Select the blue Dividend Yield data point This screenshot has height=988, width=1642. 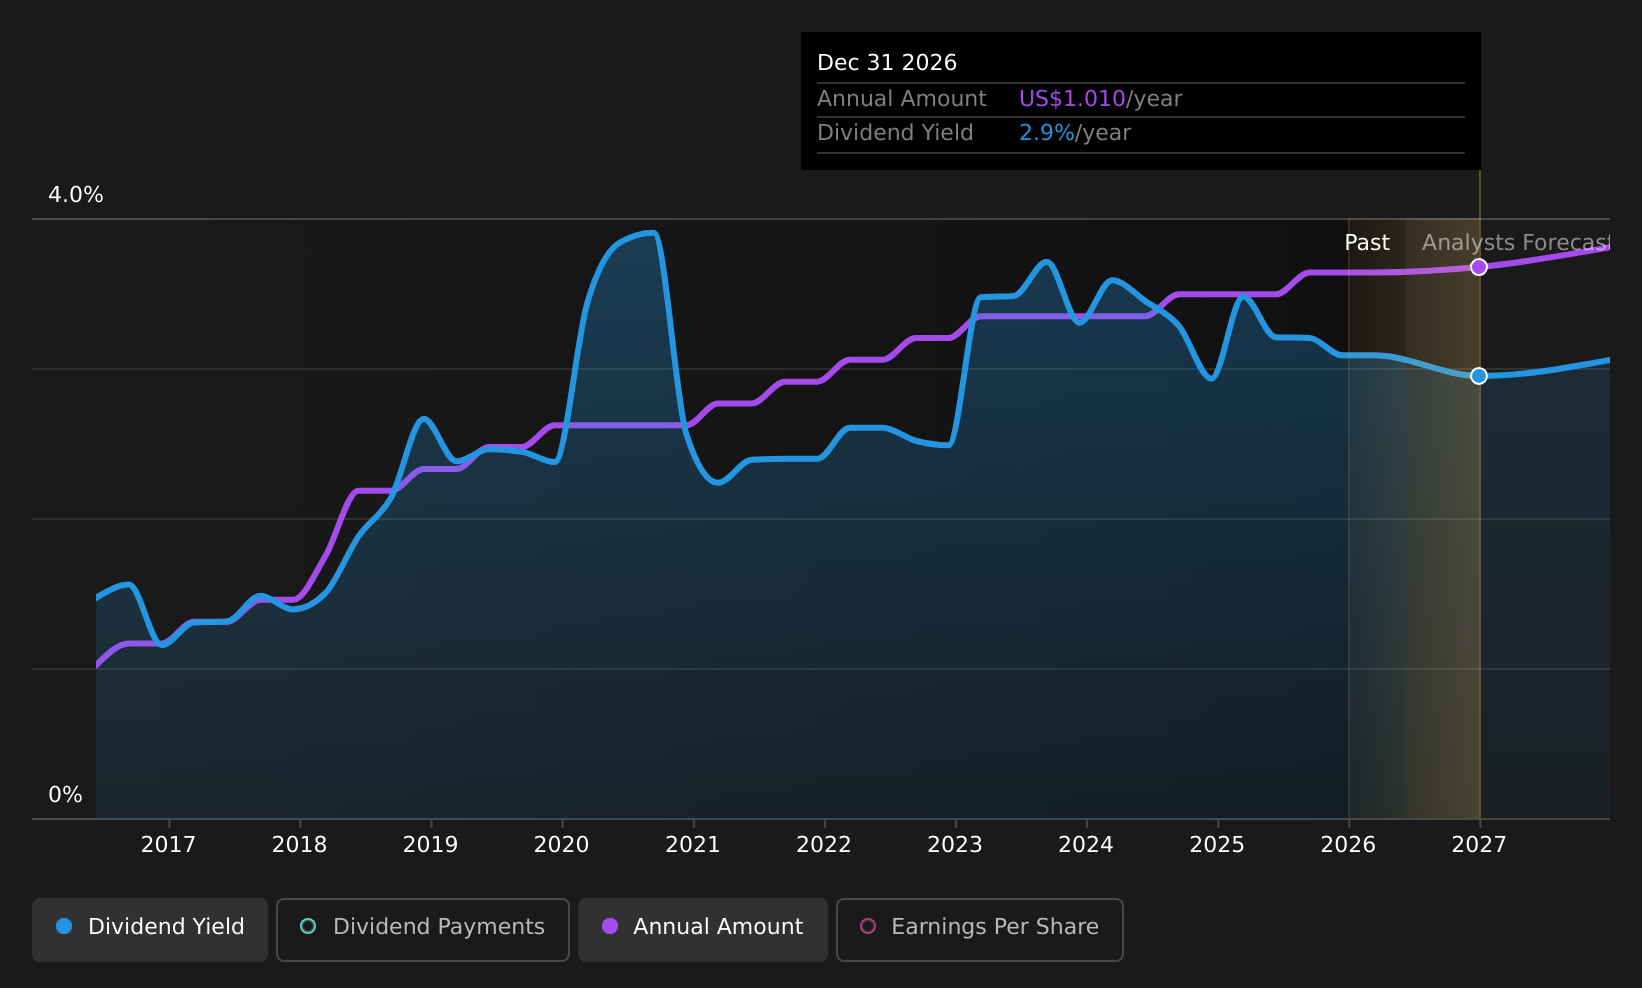click(x=1479, y=376)
